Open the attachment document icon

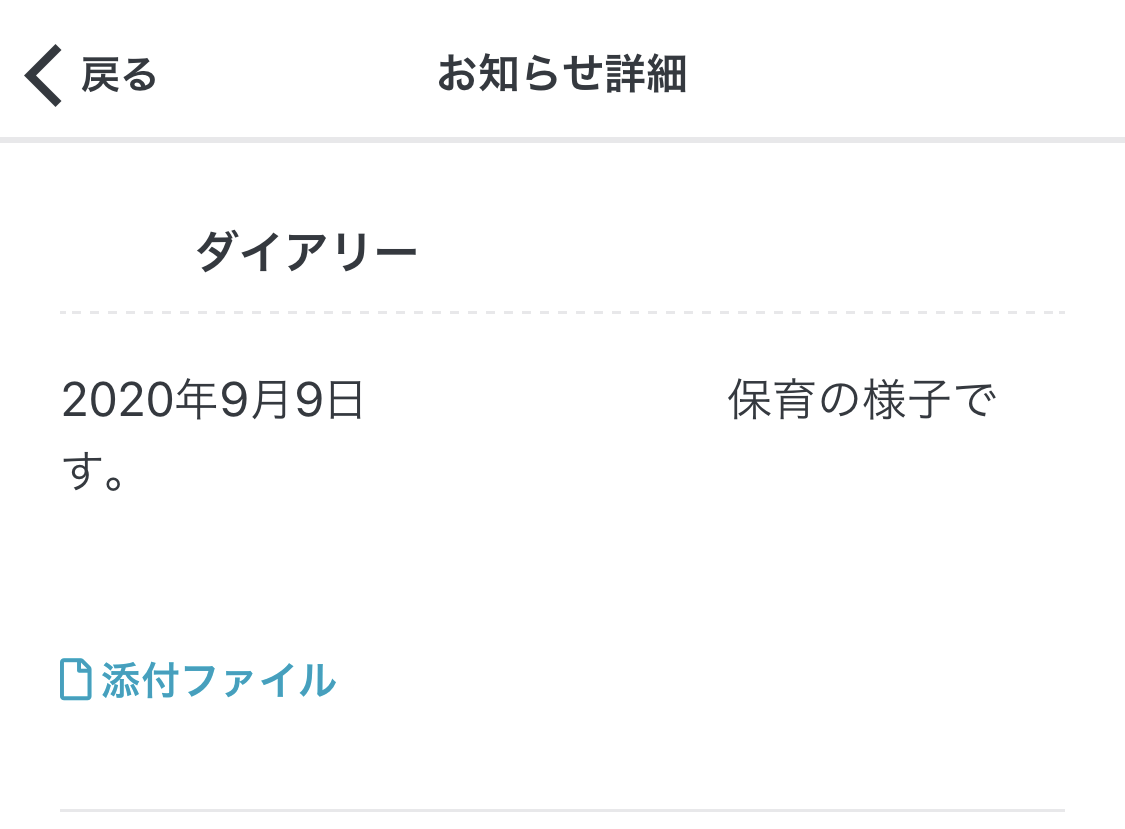click(x=75, y=679)
